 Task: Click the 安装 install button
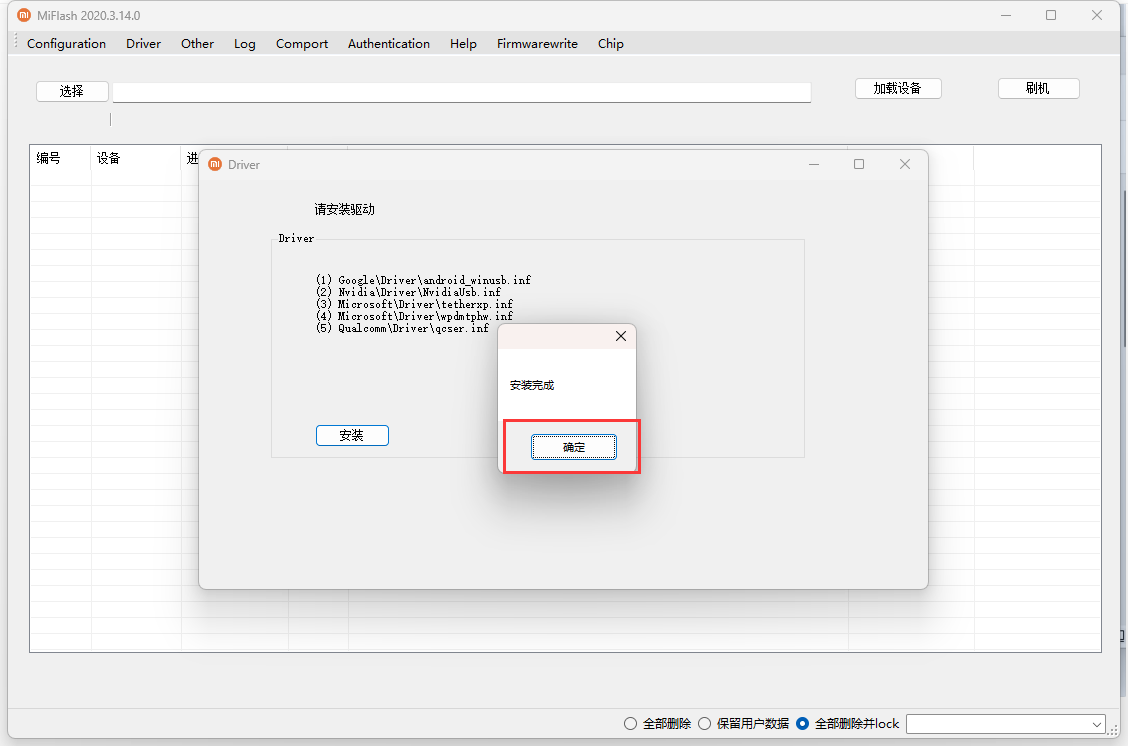point(352,435)
